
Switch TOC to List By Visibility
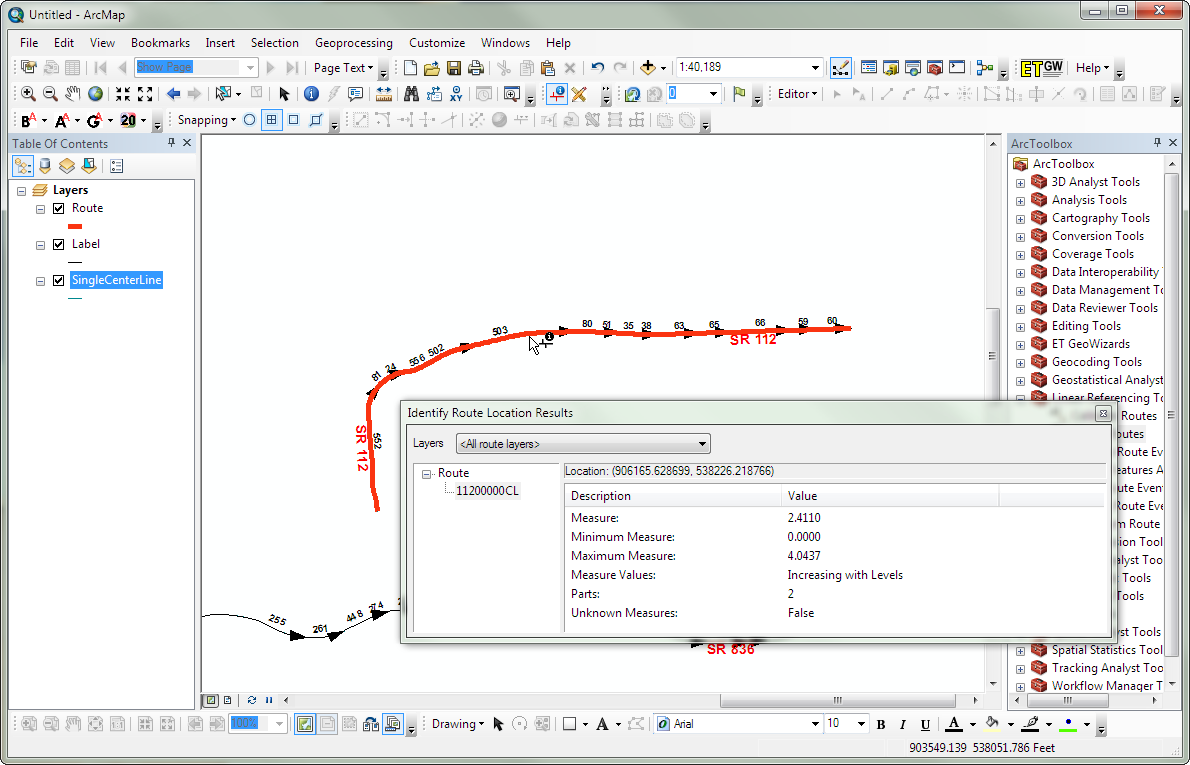coord(67,165)
